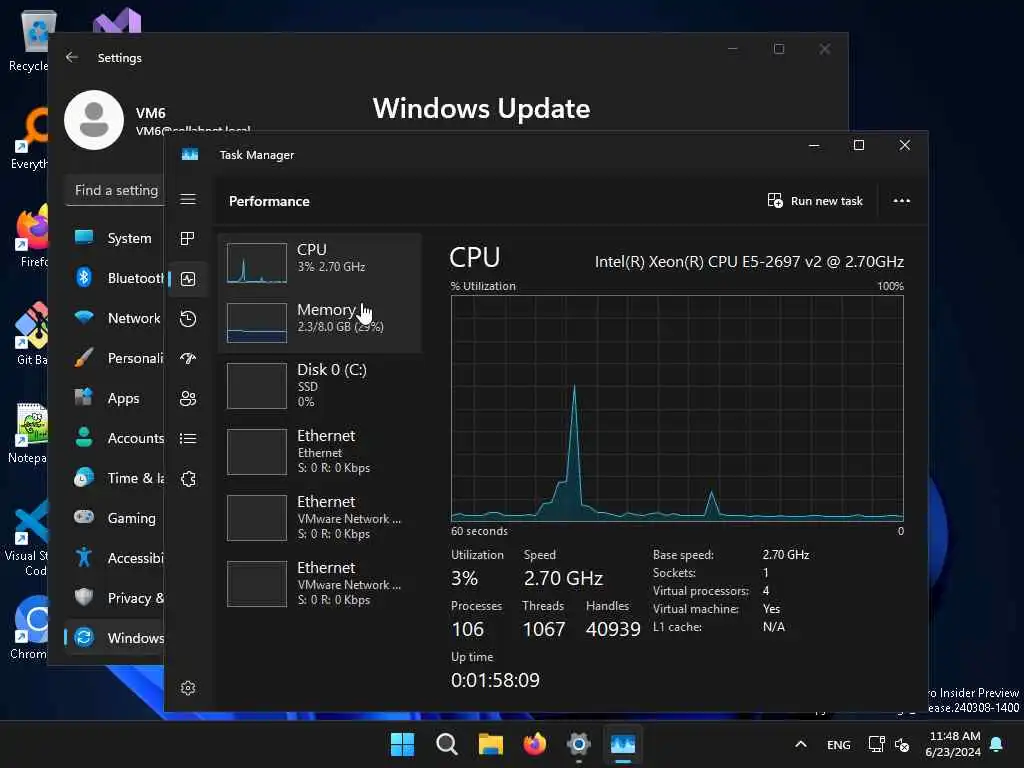Open Gaming in Settings sidebar
1024x768 pixels.
coord(115,518)
